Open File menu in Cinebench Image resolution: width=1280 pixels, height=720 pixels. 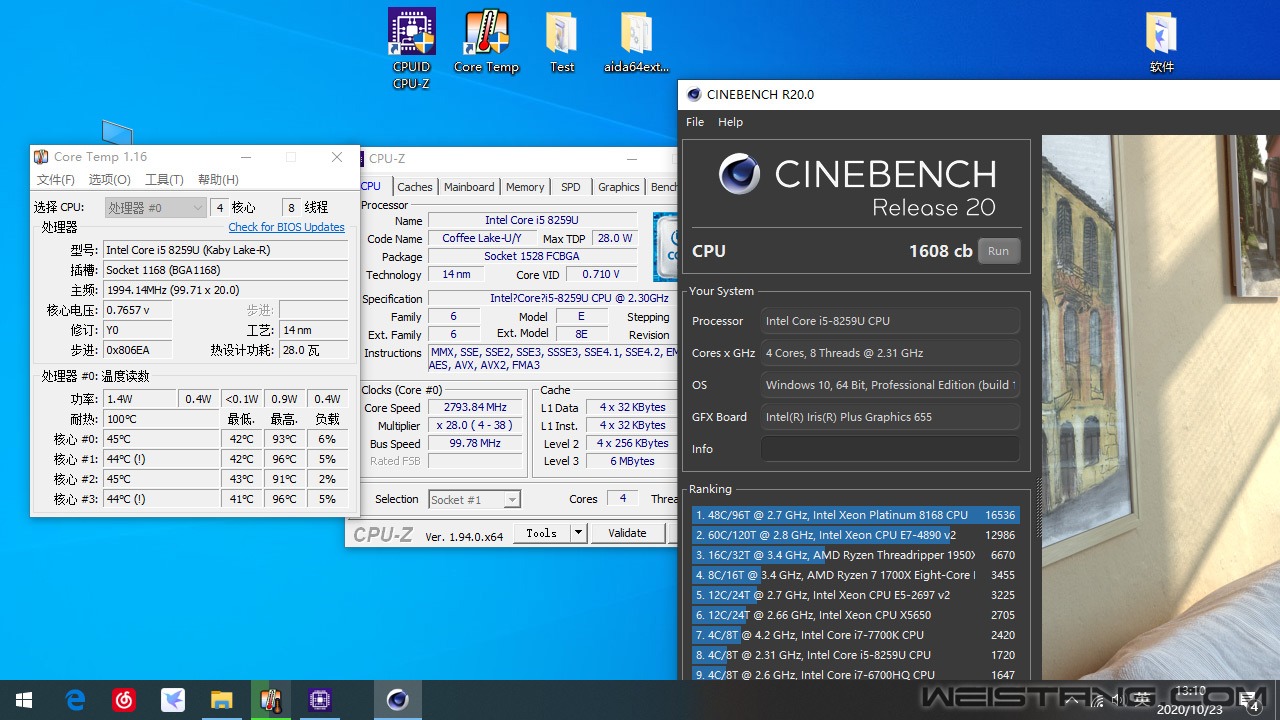(695, 122)
